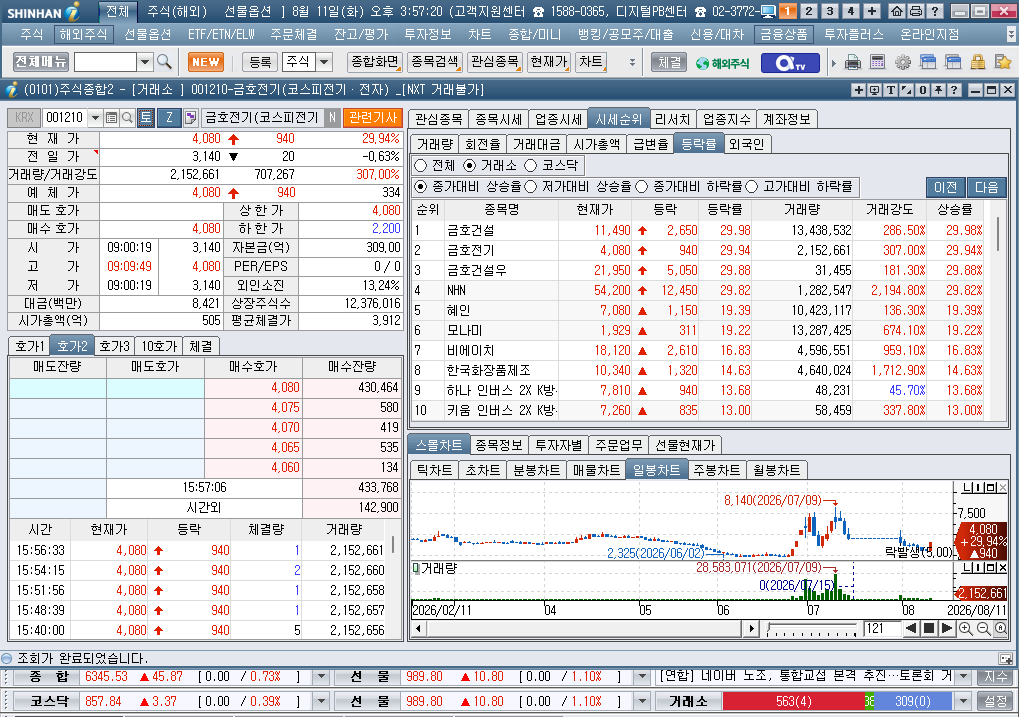Expand the 거래소 advance-decline bar dropdown

point(964,701)
